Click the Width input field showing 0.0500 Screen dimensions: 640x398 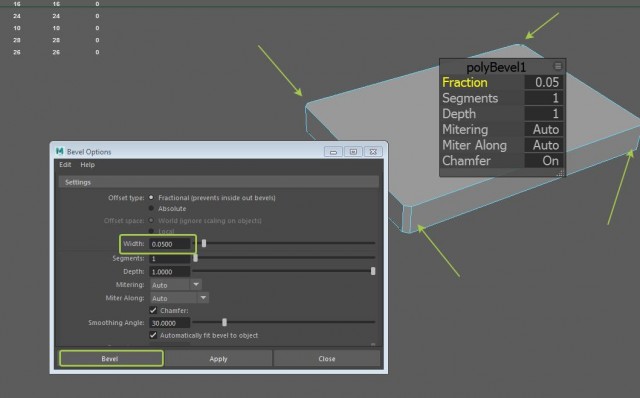pos(170,244)
